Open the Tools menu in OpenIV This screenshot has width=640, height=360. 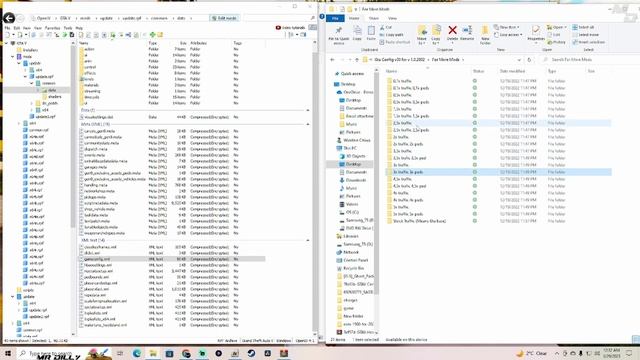[x=68, y=28]
